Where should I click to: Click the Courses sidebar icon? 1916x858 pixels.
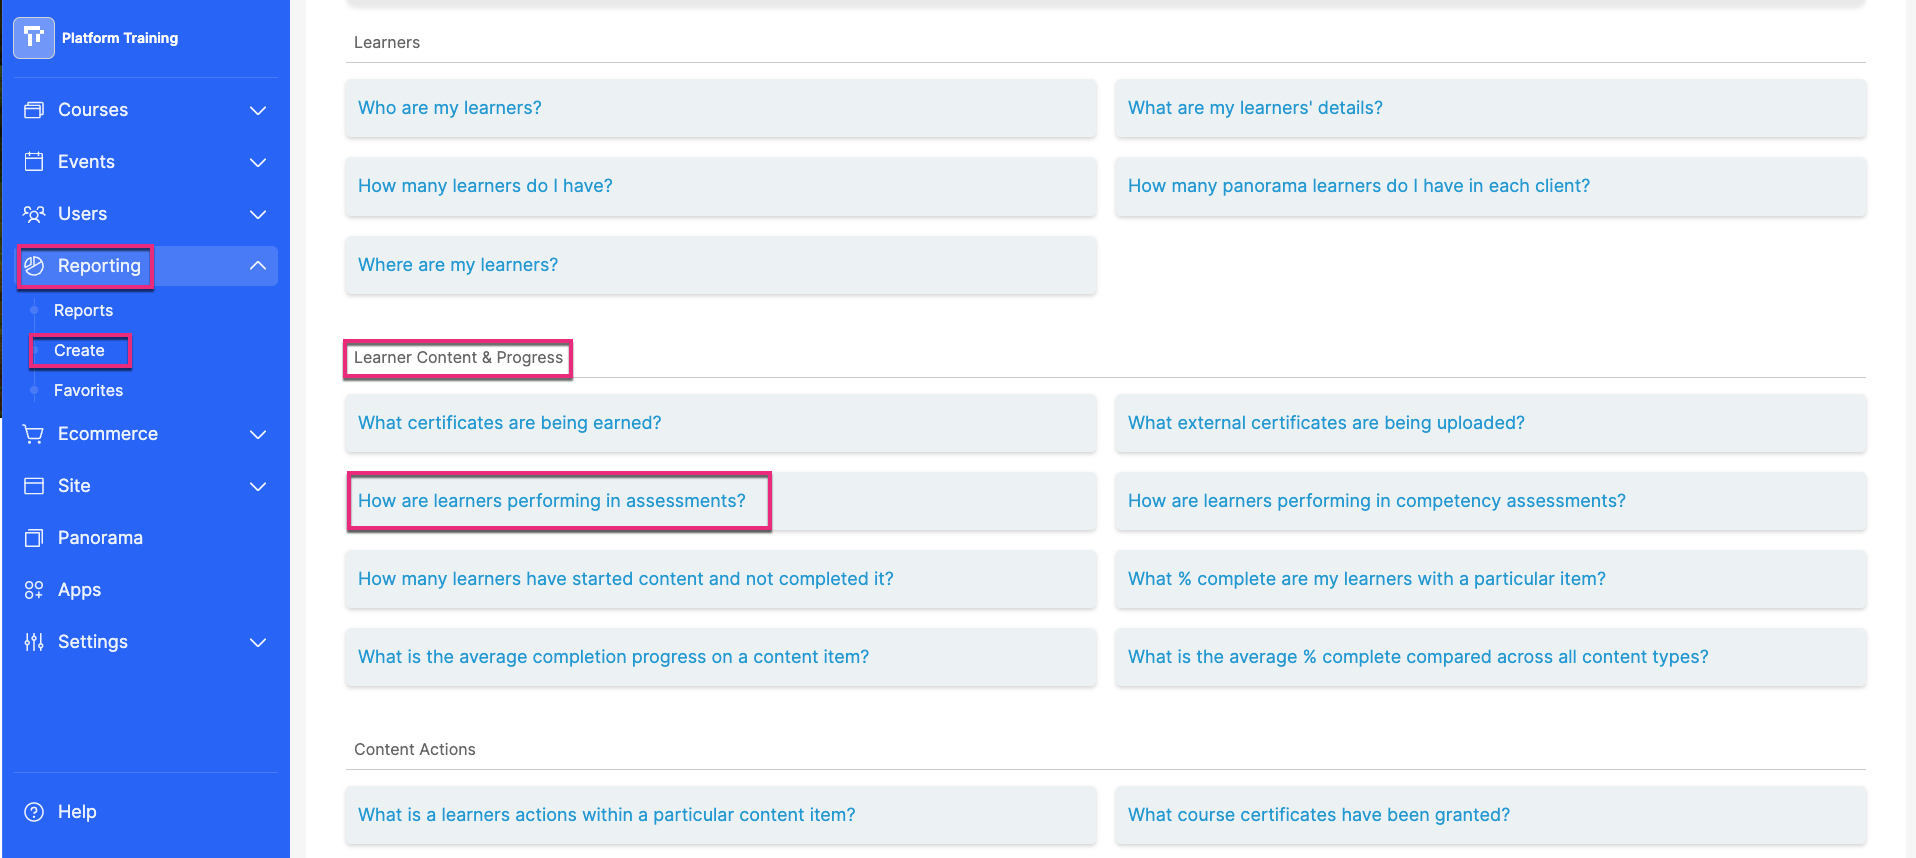(34, 110)
